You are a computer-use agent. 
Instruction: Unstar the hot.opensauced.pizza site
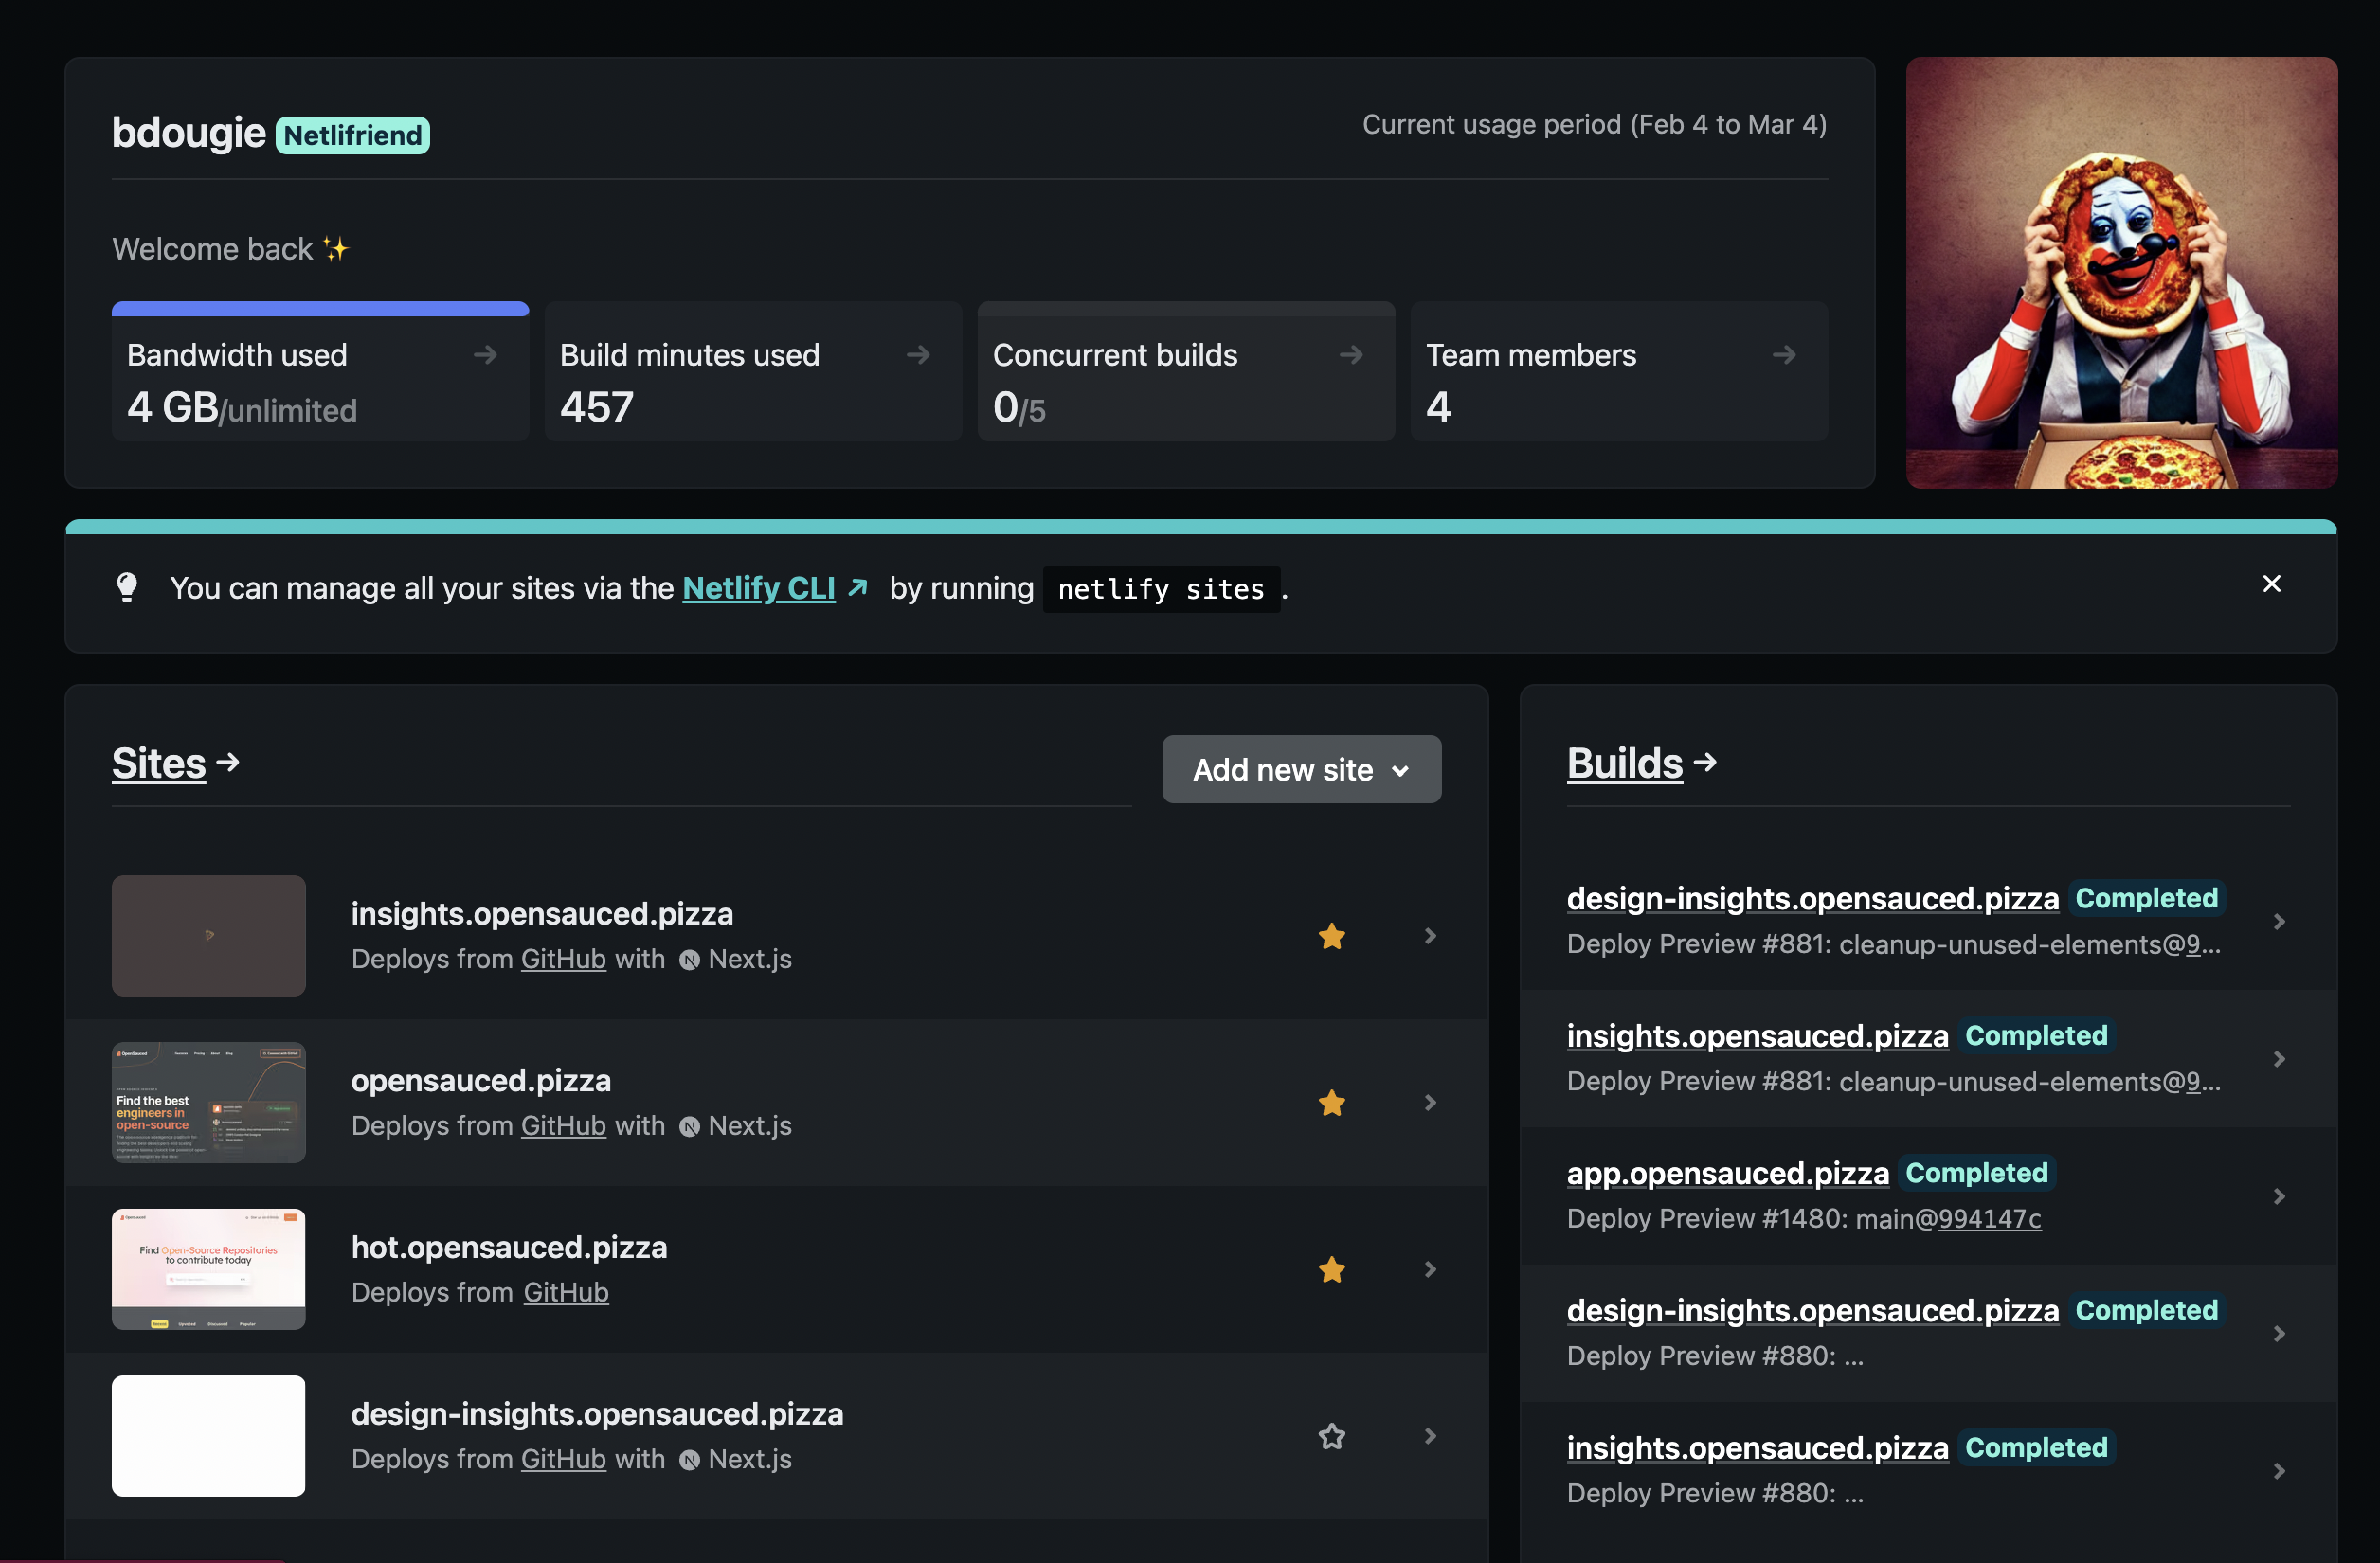(1331, 1270)
